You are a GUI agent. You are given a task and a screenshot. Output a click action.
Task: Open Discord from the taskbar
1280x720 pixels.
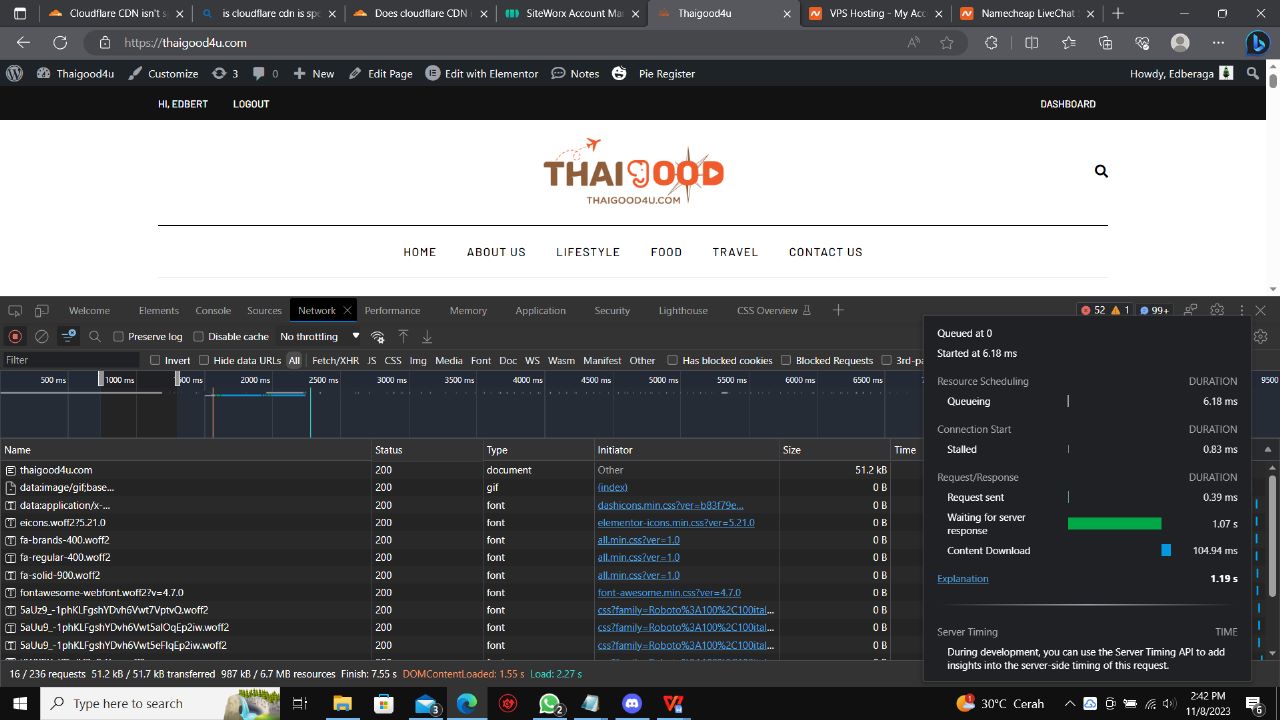pyautogui.click(x=632, y=703)
